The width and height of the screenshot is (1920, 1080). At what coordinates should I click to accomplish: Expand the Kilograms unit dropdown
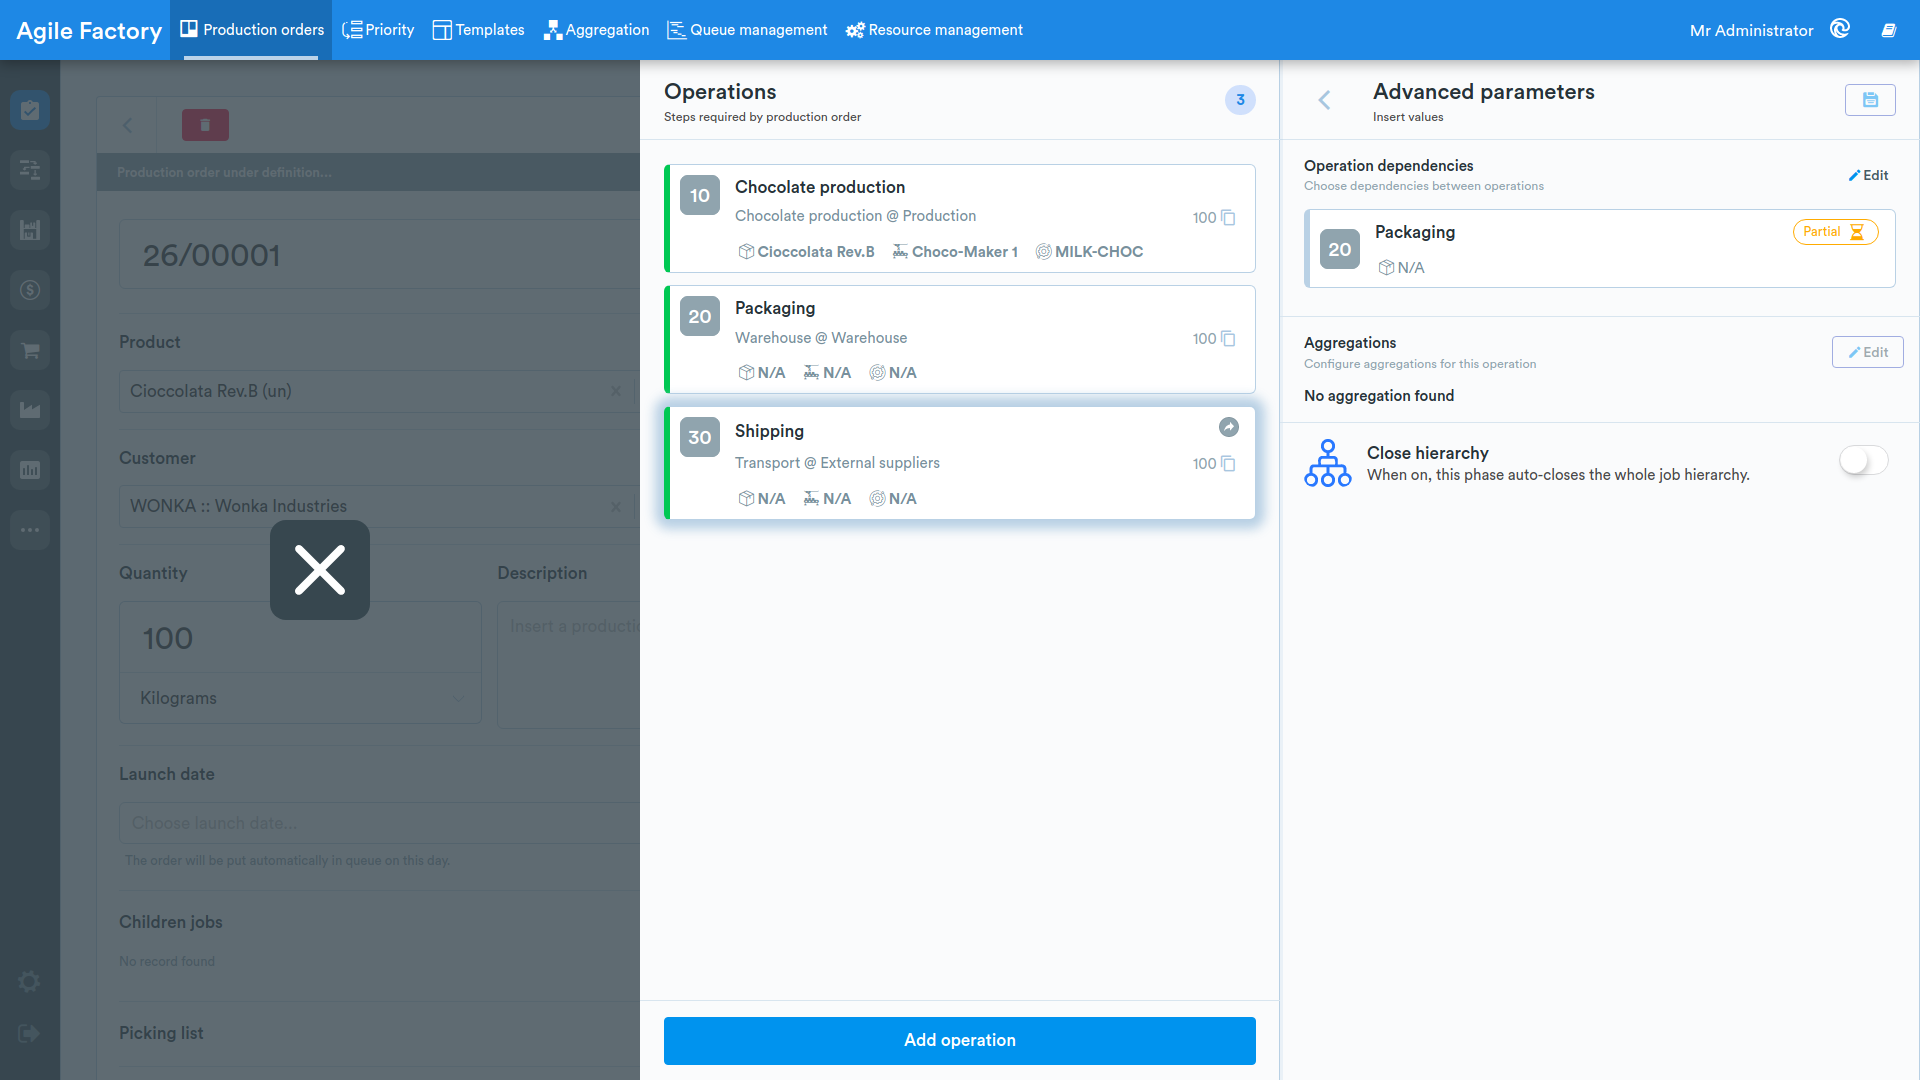pyautogui.click(x=300, y=698)
